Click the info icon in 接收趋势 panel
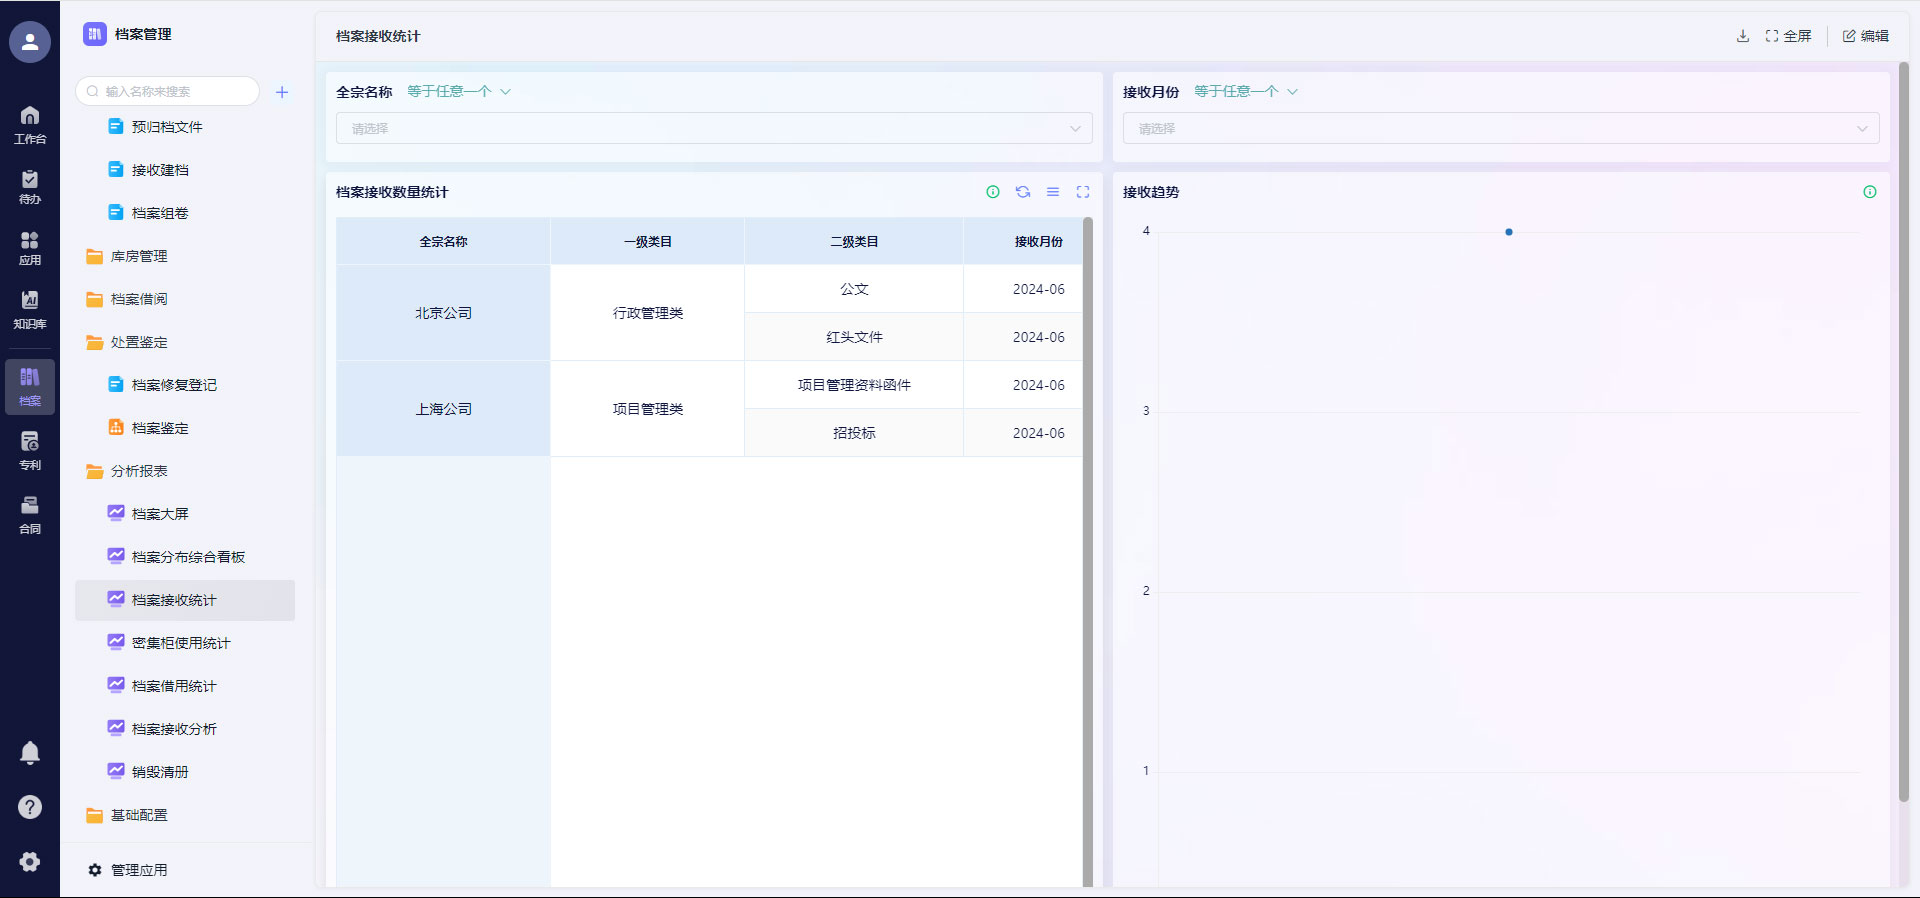Image resolution: width=1920 pixels, height=898 pixels. 1869,192
